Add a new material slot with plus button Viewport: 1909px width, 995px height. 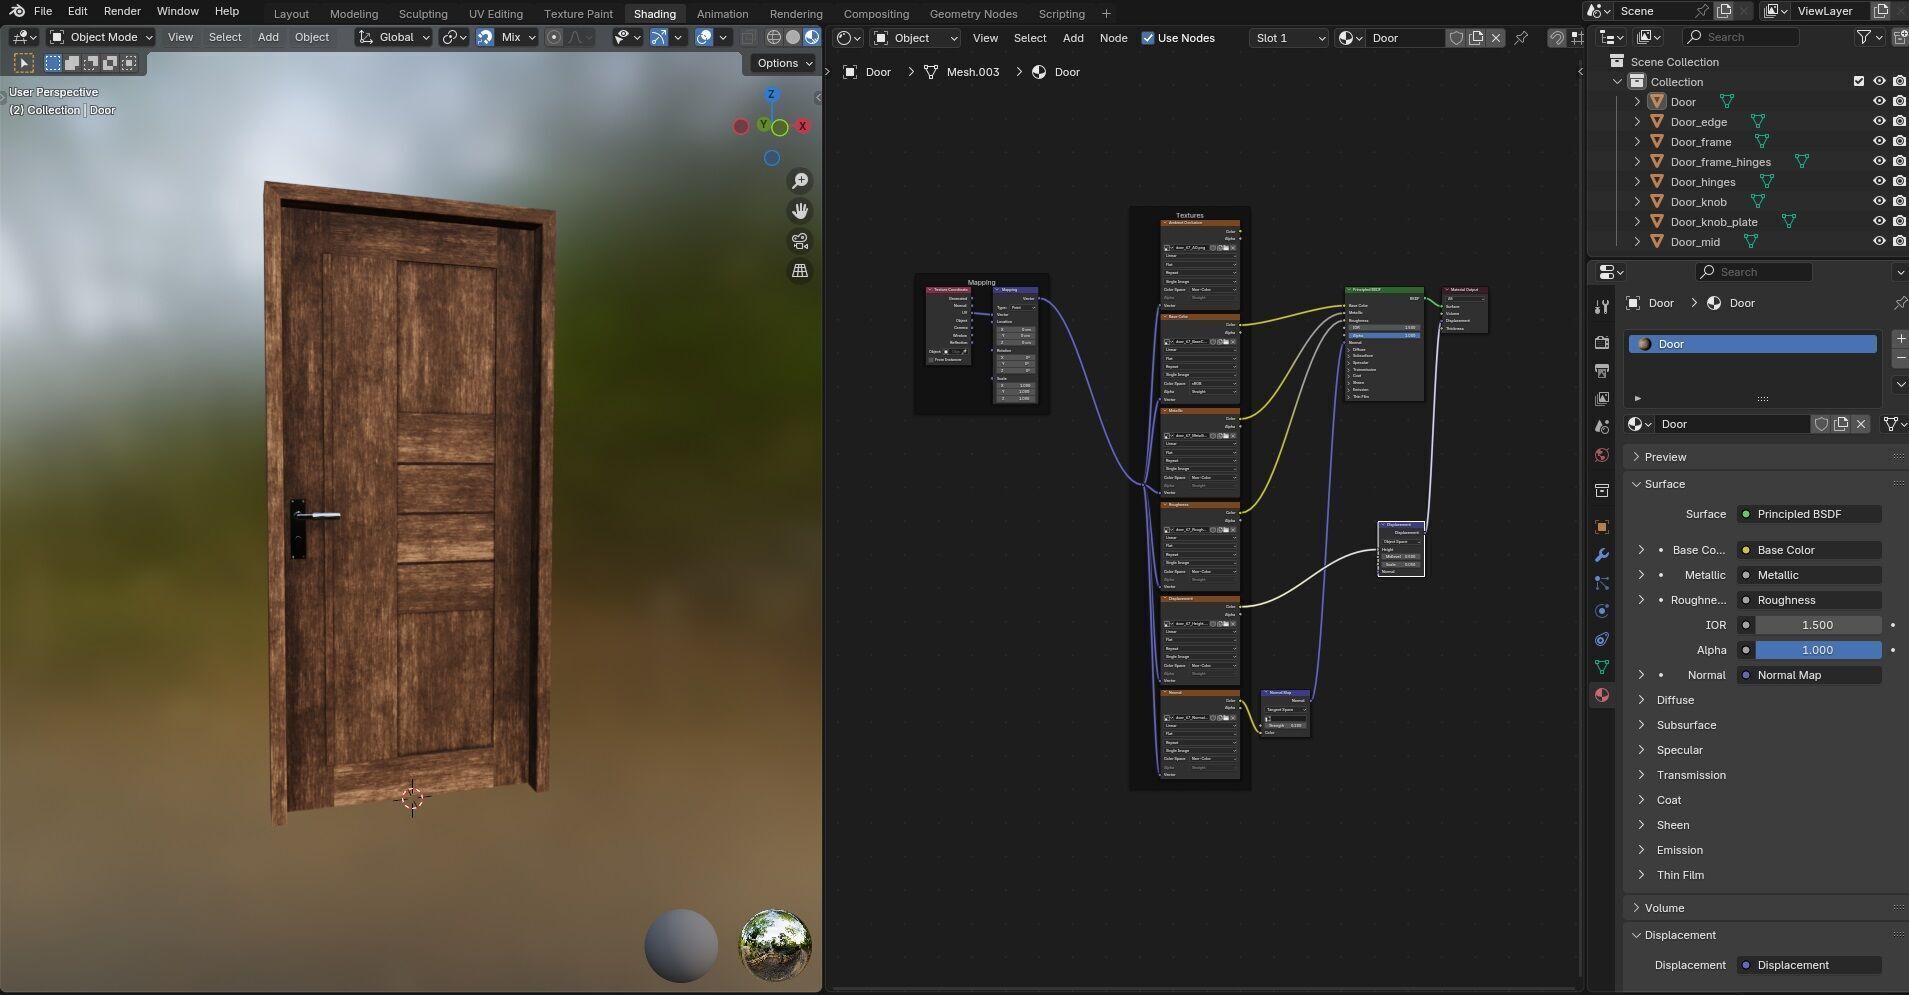pos(1900,339)
